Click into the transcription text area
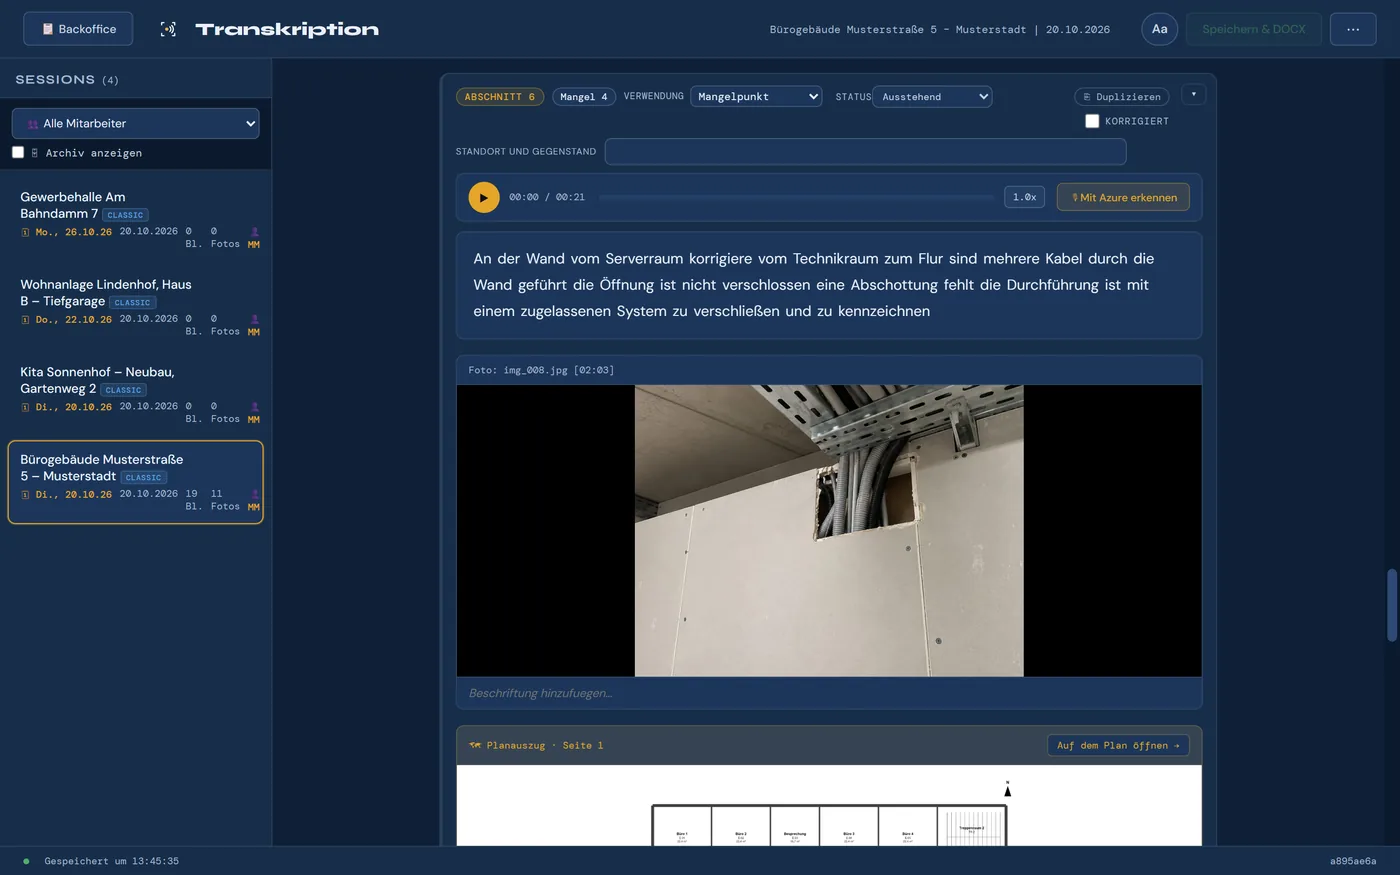The height and width of the screenshot is (875, 1400). click(829, 286)
